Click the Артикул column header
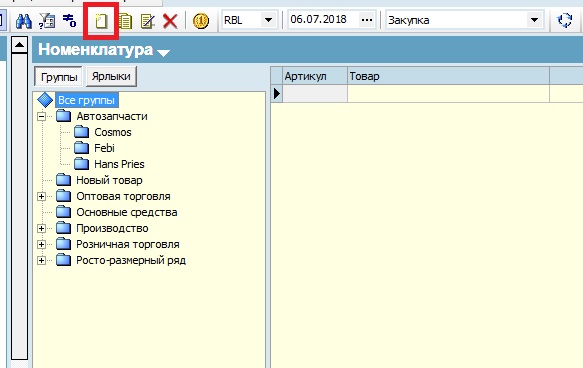The width and height of the screenshot is (583, 368). point(315,76)
